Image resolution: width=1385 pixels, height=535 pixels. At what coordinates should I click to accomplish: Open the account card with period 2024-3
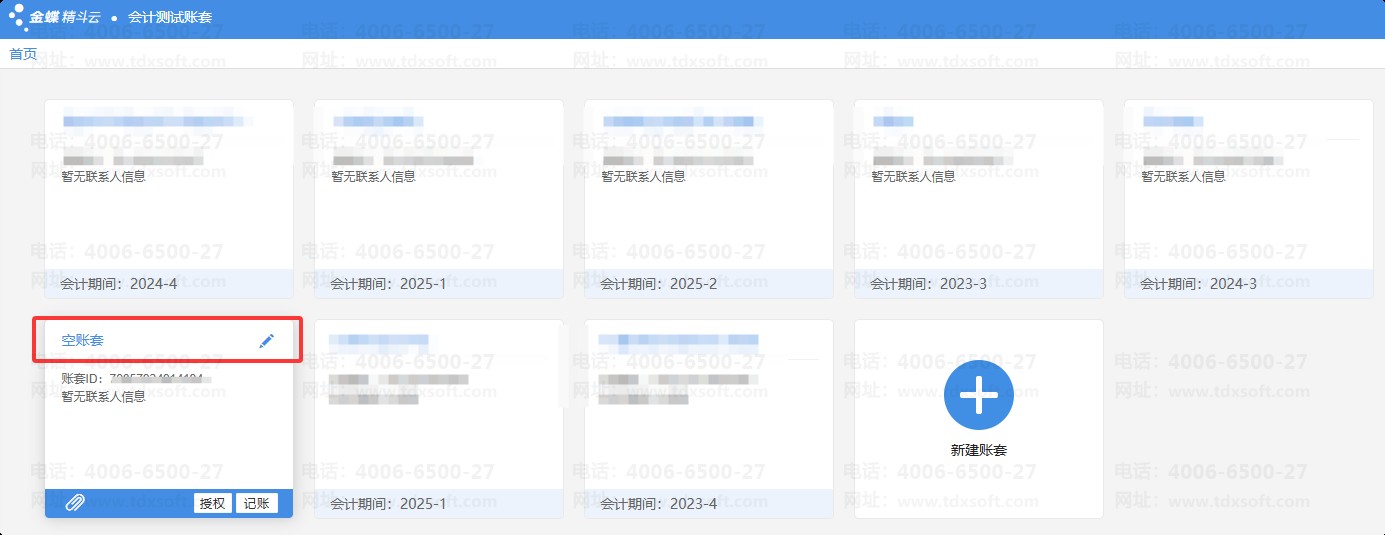click(1248, 198)
